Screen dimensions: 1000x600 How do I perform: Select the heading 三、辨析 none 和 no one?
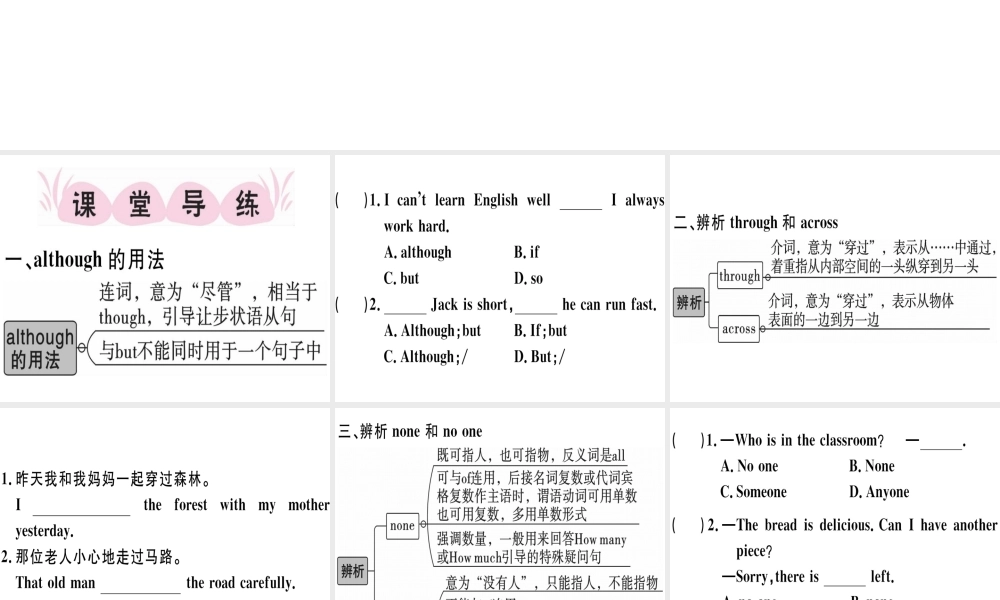pos(410,431)
